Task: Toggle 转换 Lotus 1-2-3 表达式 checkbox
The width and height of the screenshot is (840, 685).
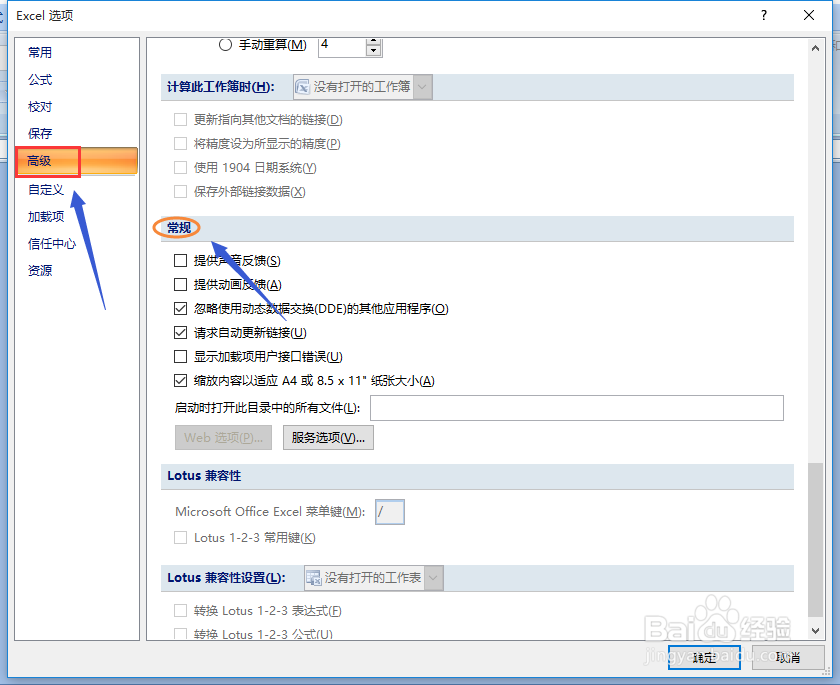Action: pos(181,611)
